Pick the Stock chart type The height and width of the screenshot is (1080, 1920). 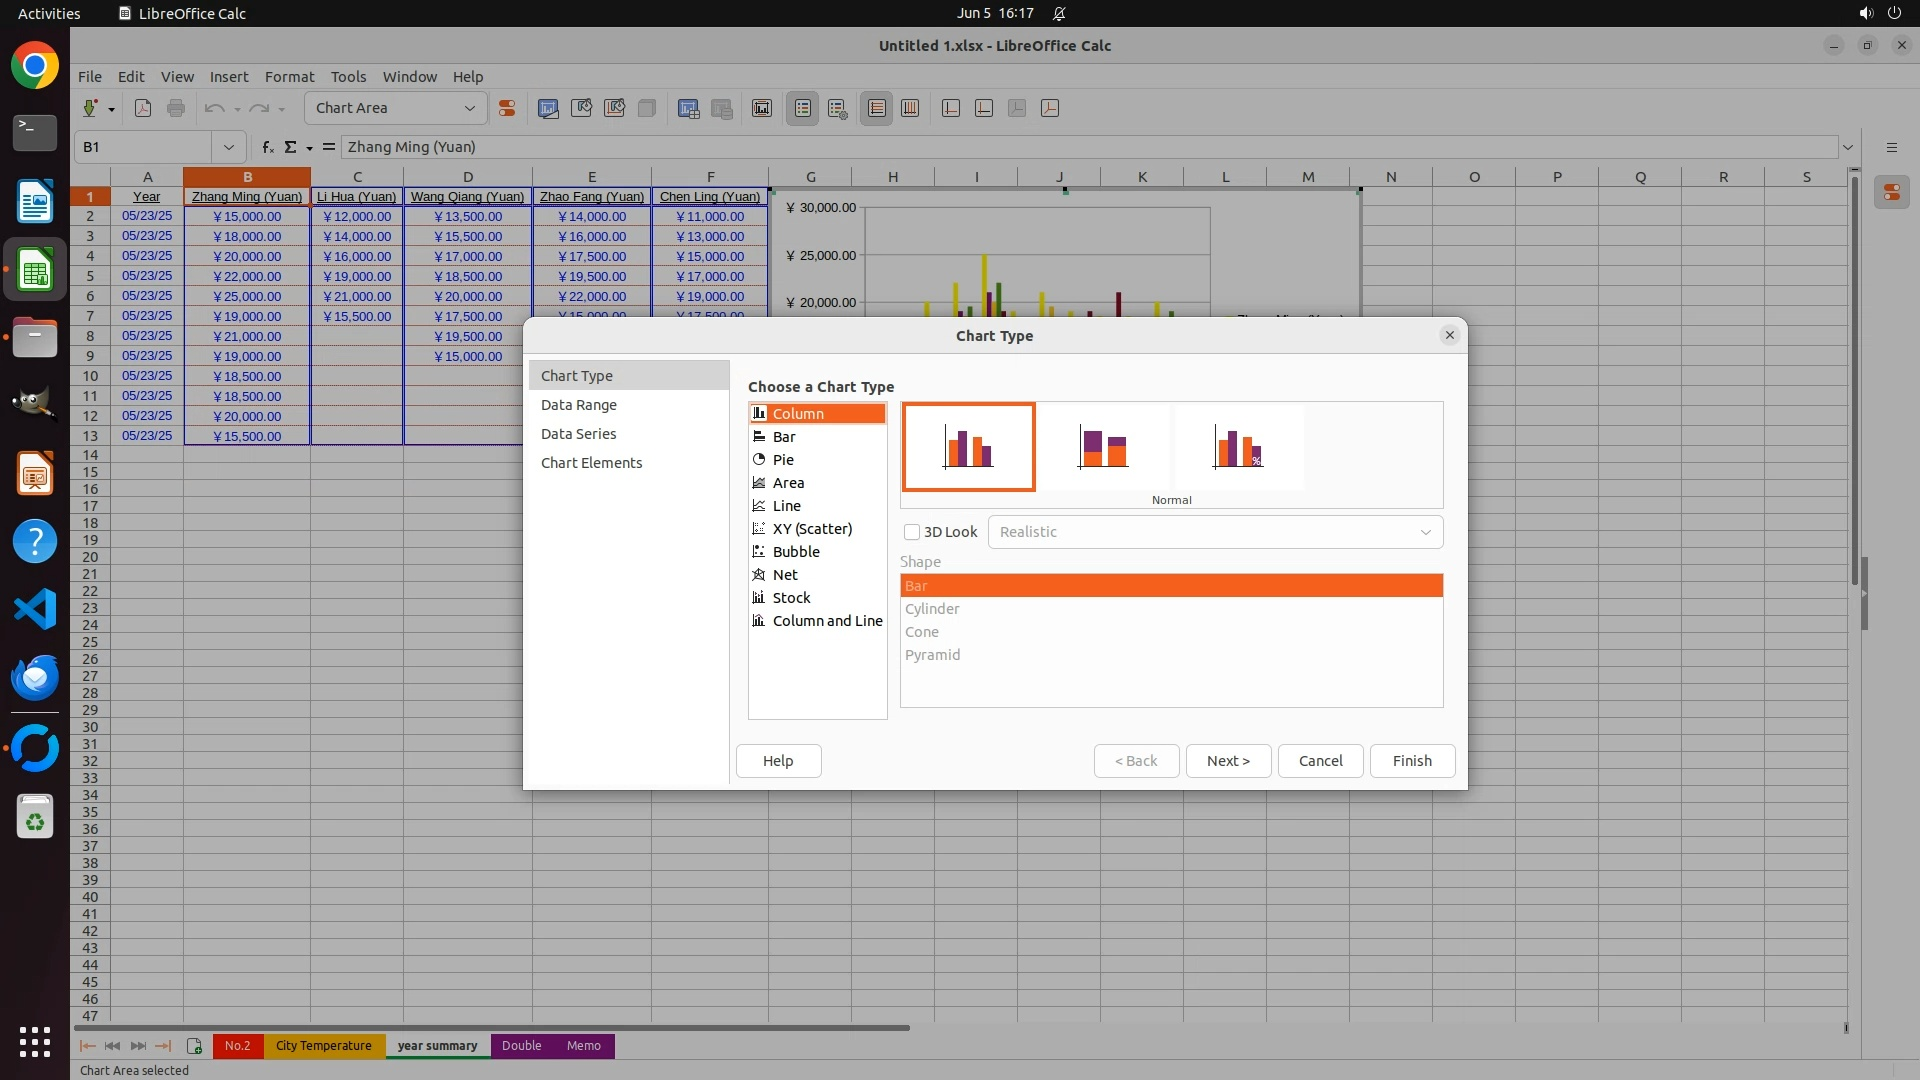pos(791,598)
